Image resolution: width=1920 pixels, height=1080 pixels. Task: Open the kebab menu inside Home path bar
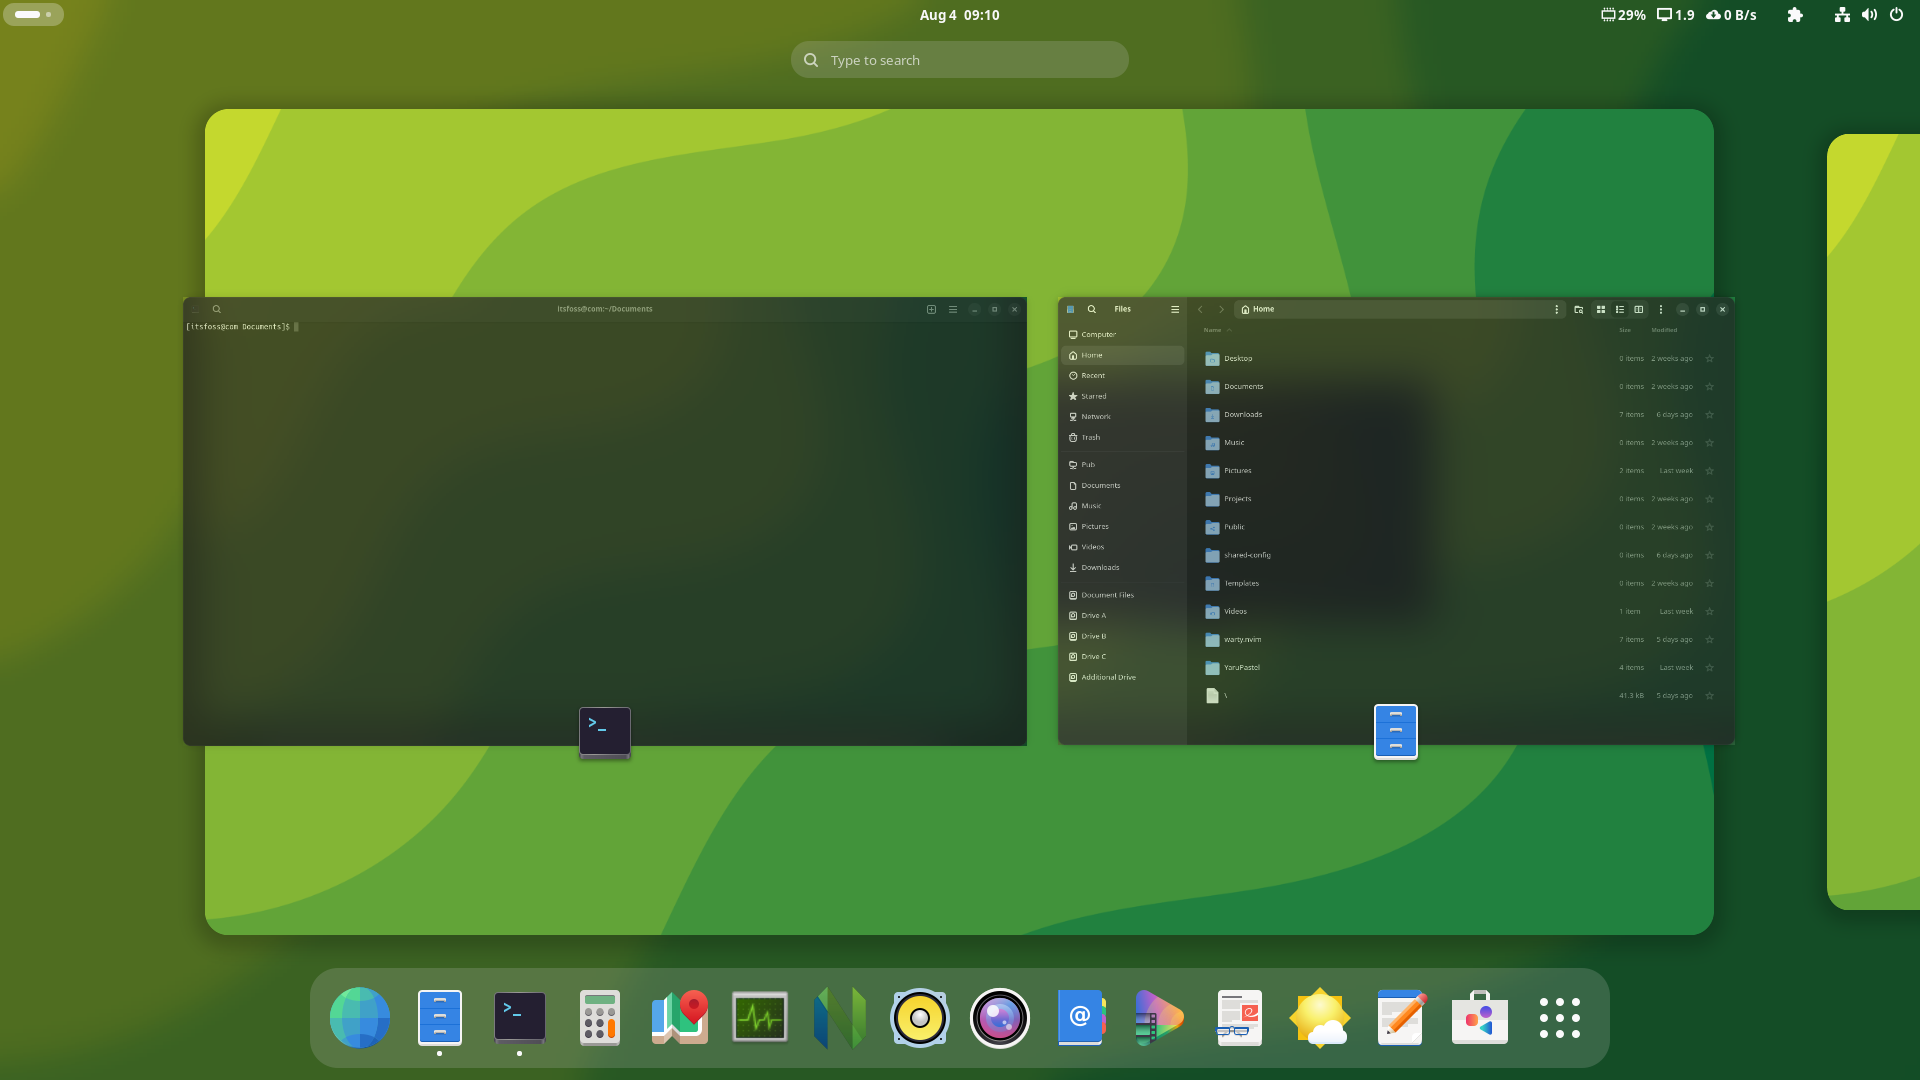(x=1556, y=309)
